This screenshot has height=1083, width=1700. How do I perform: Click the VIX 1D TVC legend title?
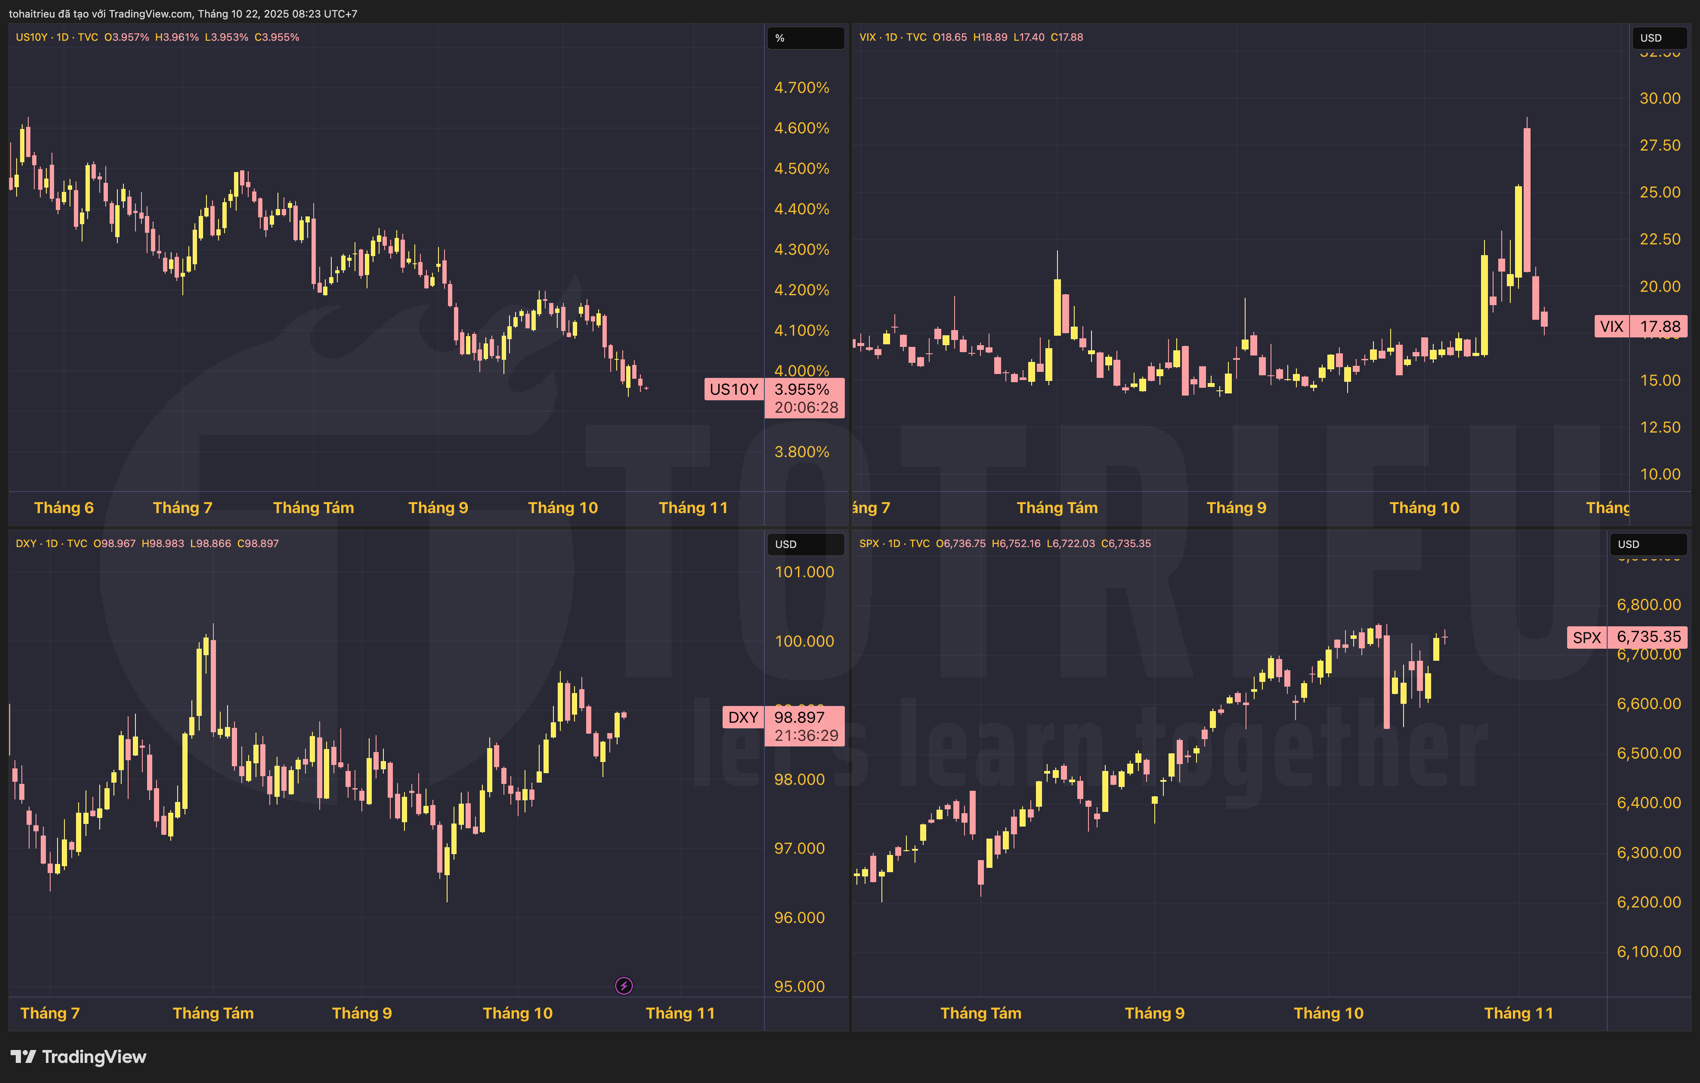click(x=892, y=37)
